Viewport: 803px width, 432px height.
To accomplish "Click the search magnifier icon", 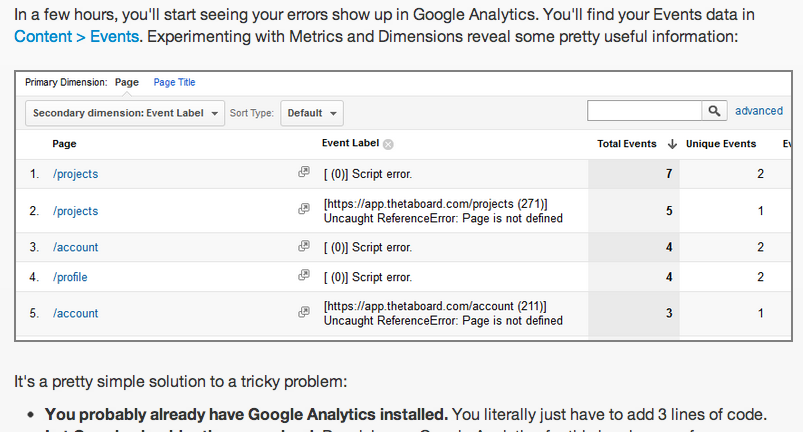I will (x=714, y=111).
